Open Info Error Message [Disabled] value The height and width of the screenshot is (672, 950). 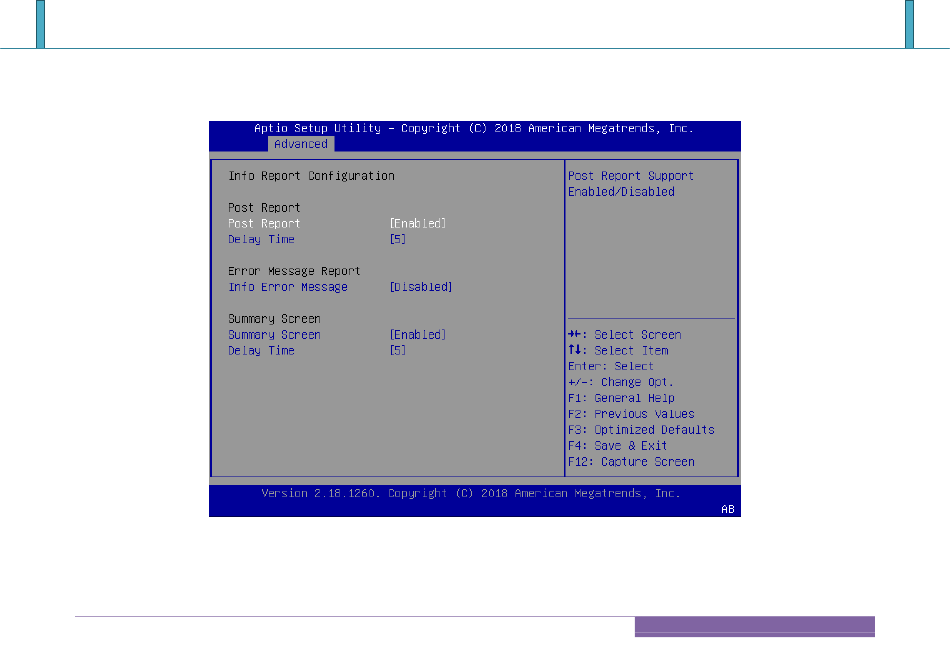pyautogui.click(x=420, y=287)
